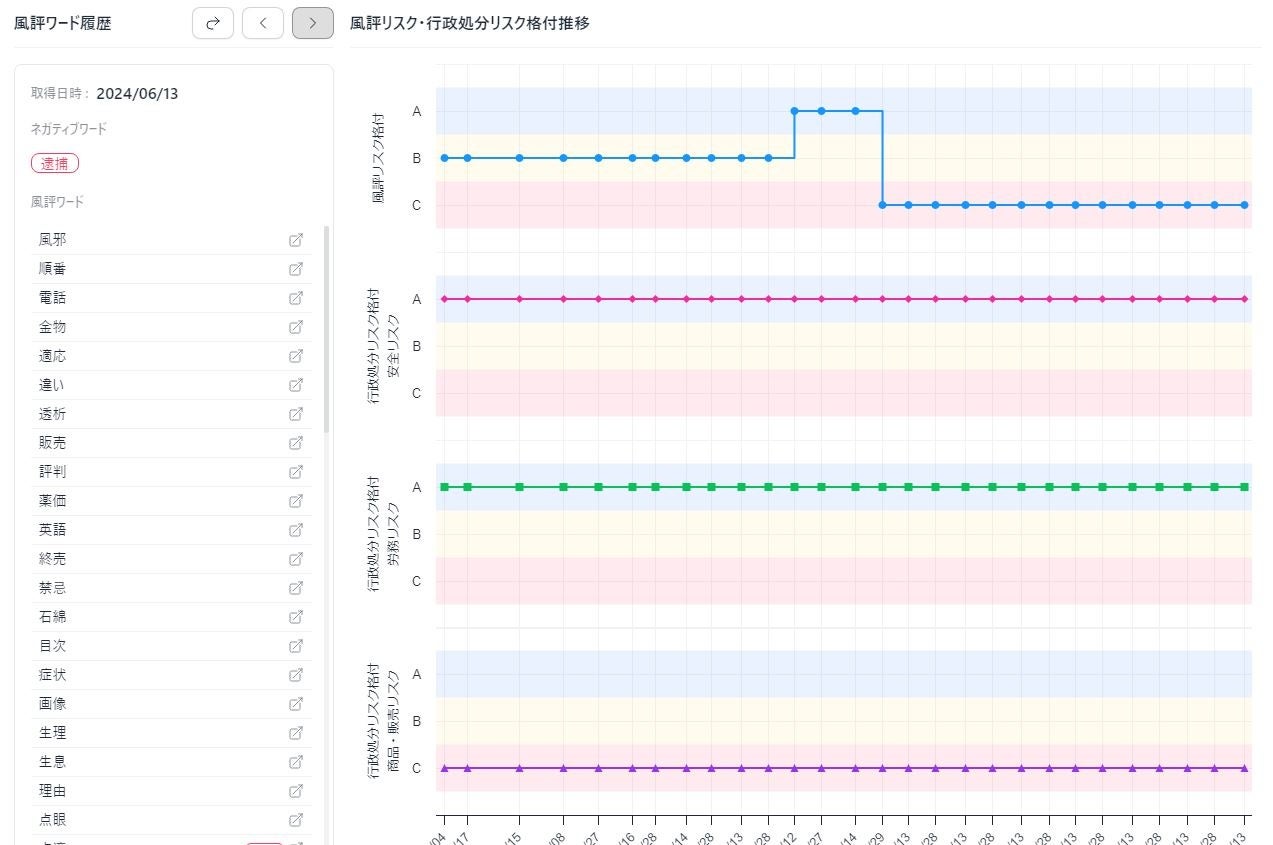Select the 禁忌 word in the list

point(53,588)
